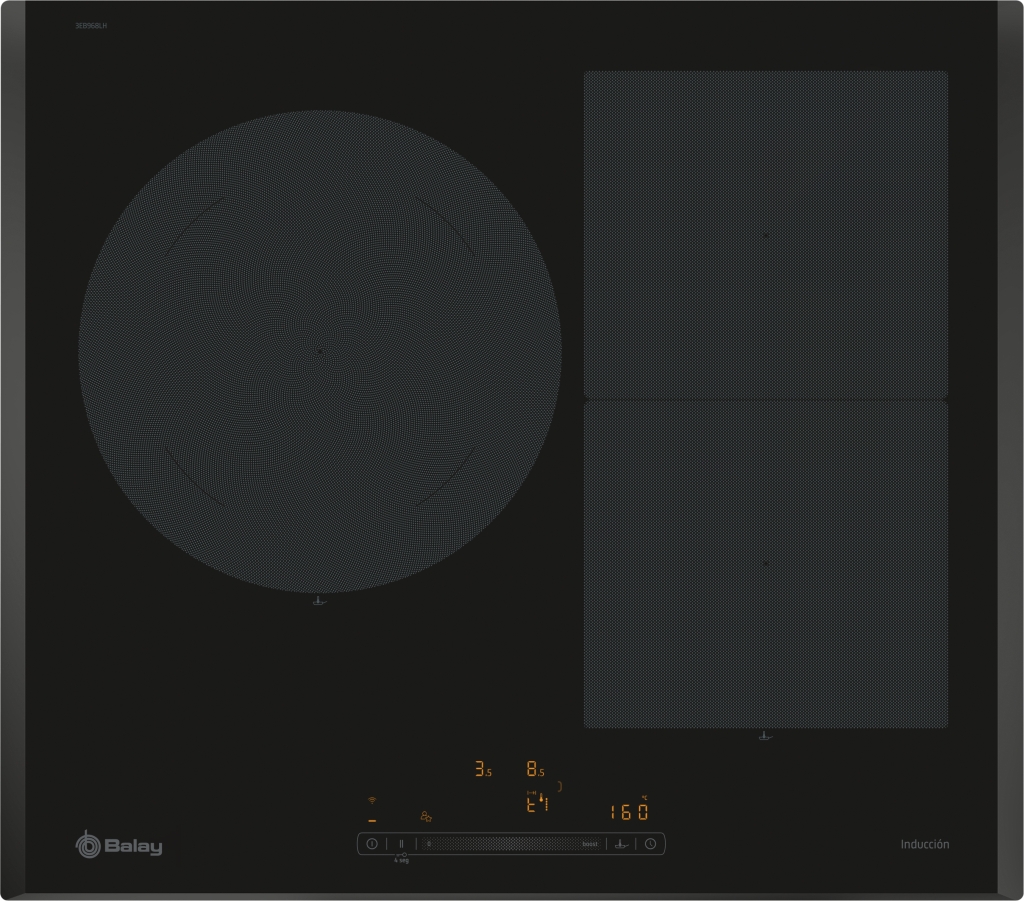Tap the pan symbol below the flex zone
This screenshot has height=901, width=1024.
point(765,738)
